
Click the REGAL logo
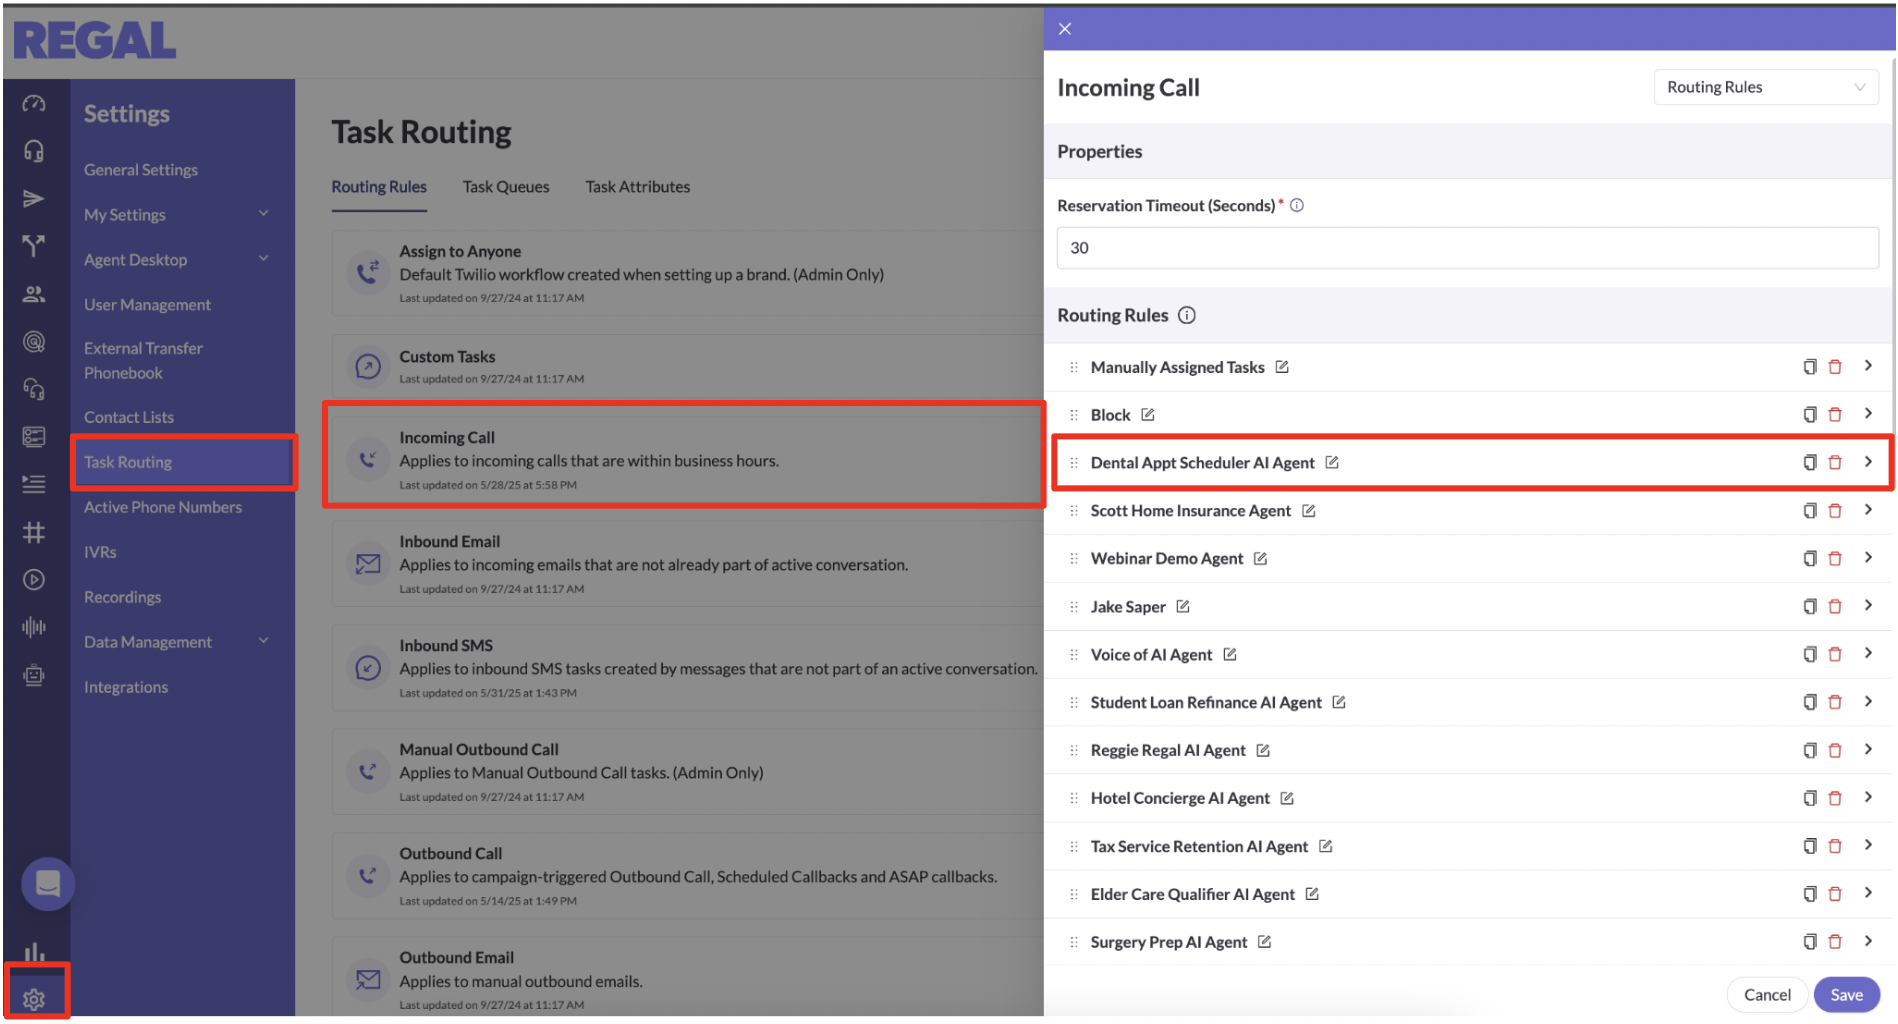[95, 41]
